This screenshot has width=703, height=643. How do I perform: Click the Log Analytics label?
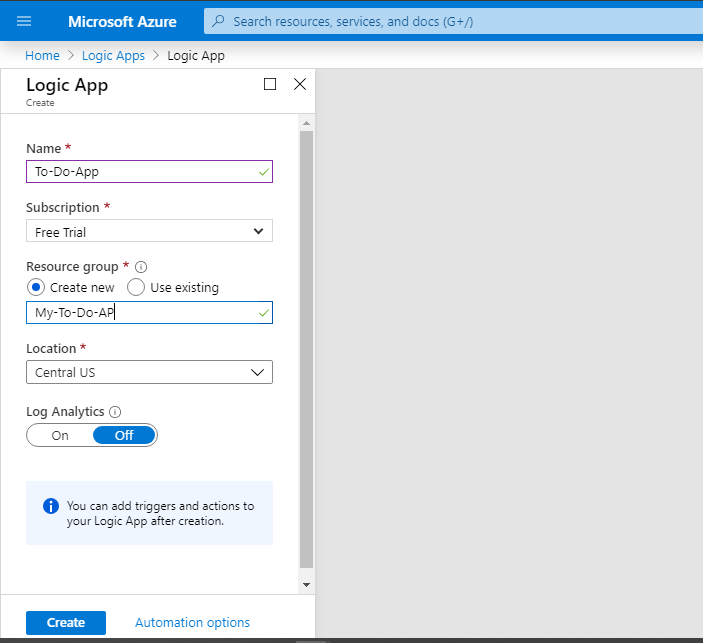[65, 412]
